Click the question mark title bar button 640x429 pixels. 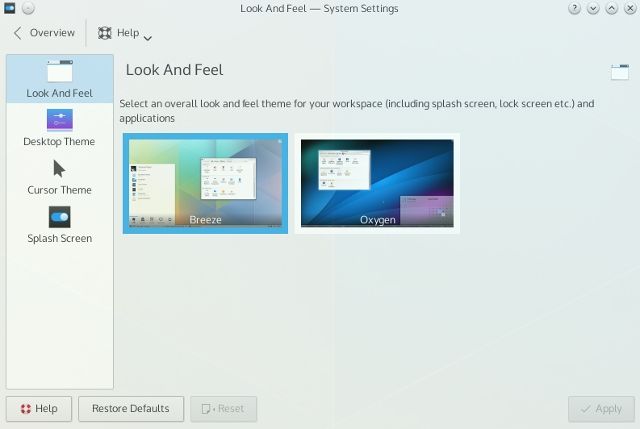pyautogui.click(x=574, y=8)
